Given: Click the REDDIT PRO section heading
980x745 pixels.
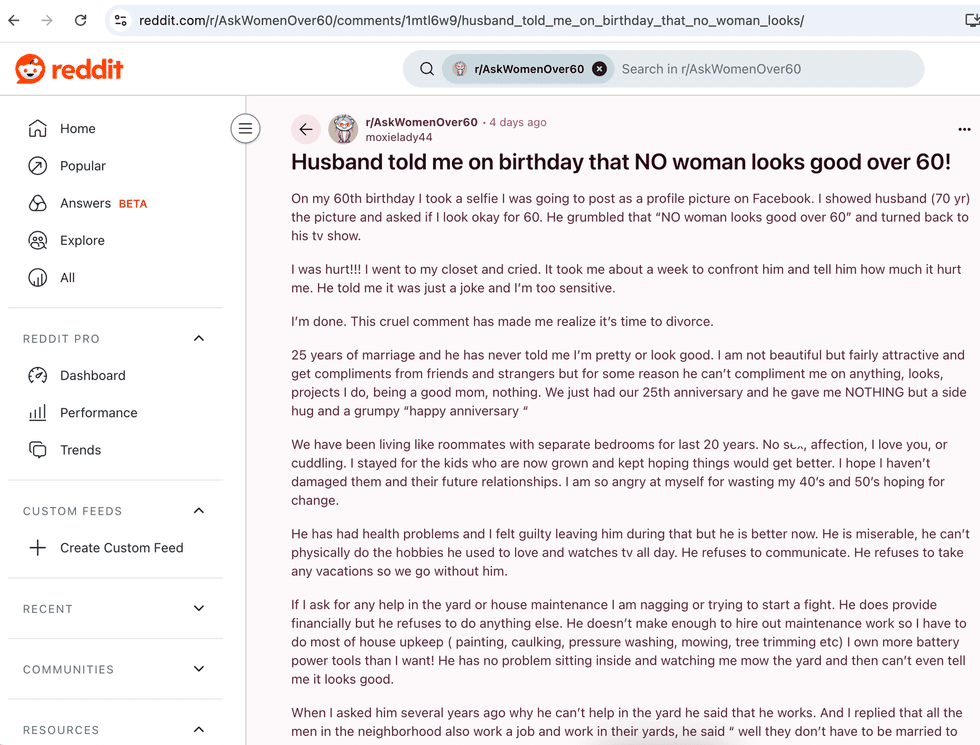Looking at the screenshot, I should click(61, 339).
